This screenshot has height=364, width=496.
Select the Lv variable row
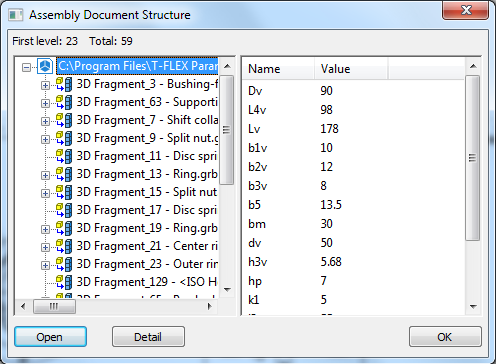click(353, 129)
